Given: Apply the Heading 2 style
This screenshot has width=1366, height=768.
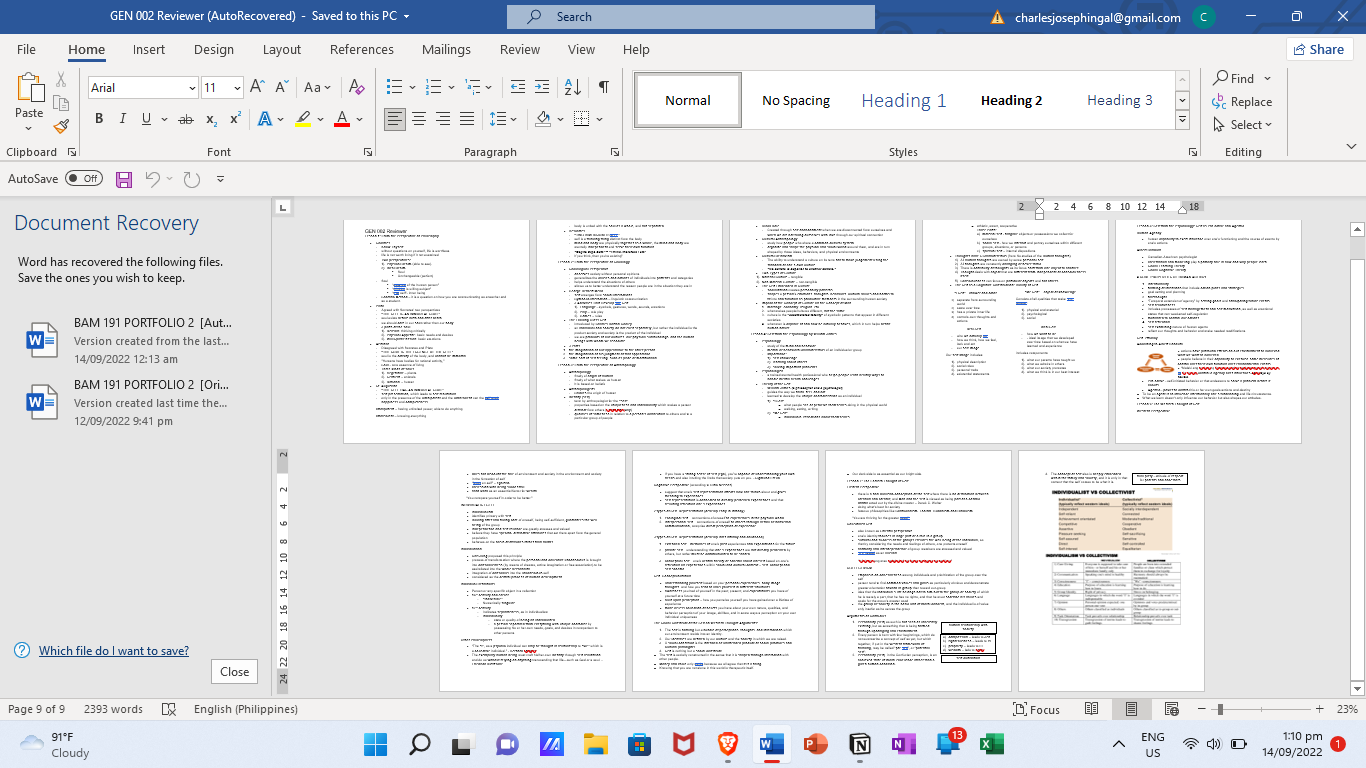Looking at the screenshot, I should coord(1012,100).
